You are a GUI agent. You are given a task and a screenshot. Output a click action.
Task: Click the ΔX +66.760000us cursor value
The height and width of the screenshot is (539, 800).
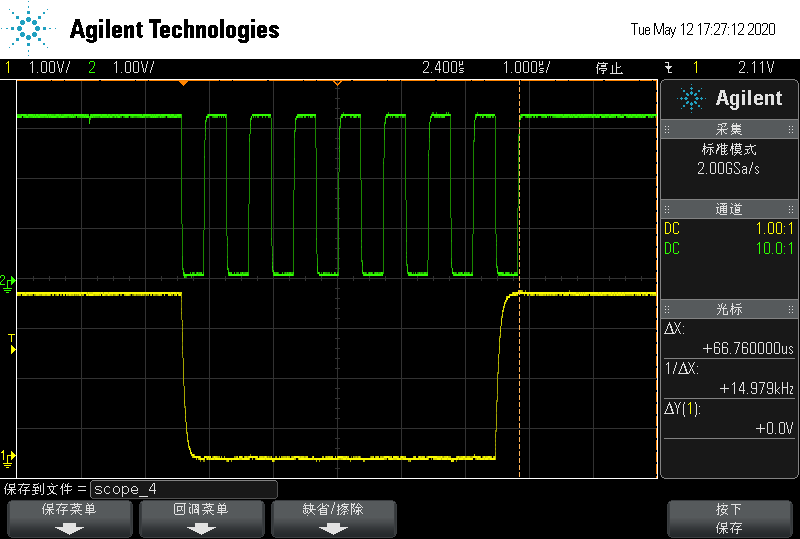tap(748, 349)
